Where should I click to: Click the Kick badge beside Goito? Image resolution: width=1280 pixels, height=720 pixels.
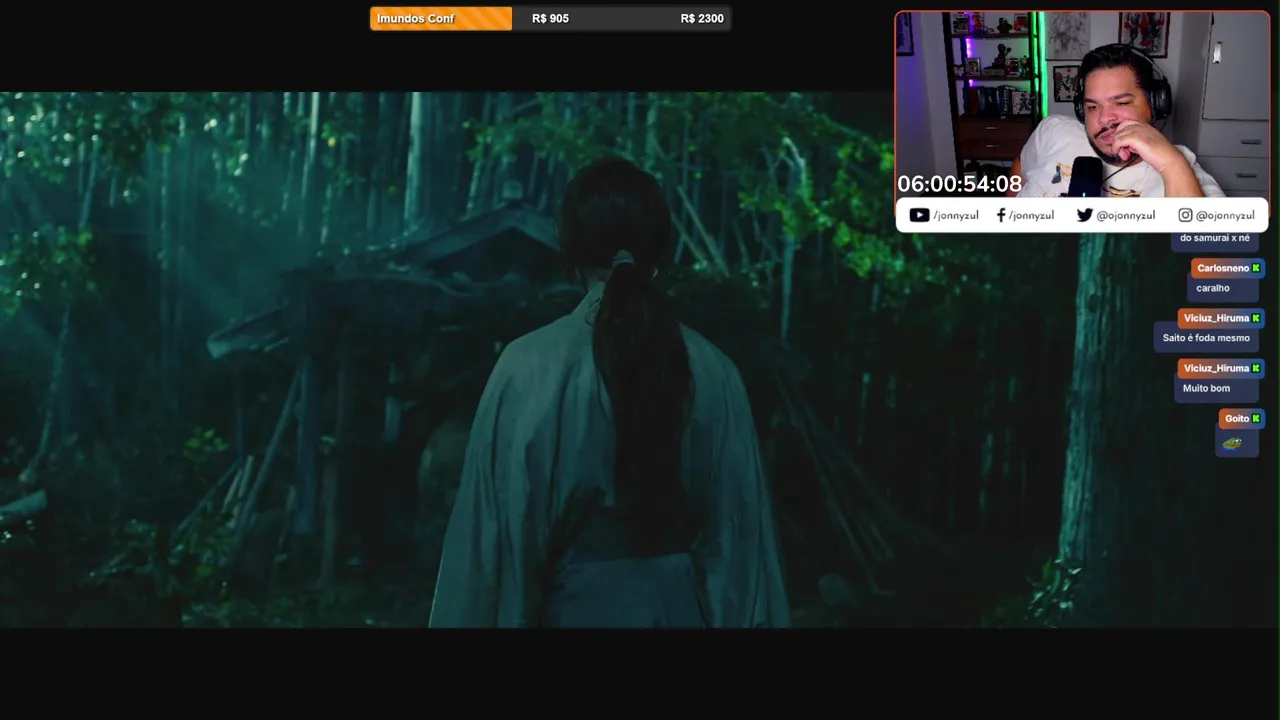tap(1256, 418)
